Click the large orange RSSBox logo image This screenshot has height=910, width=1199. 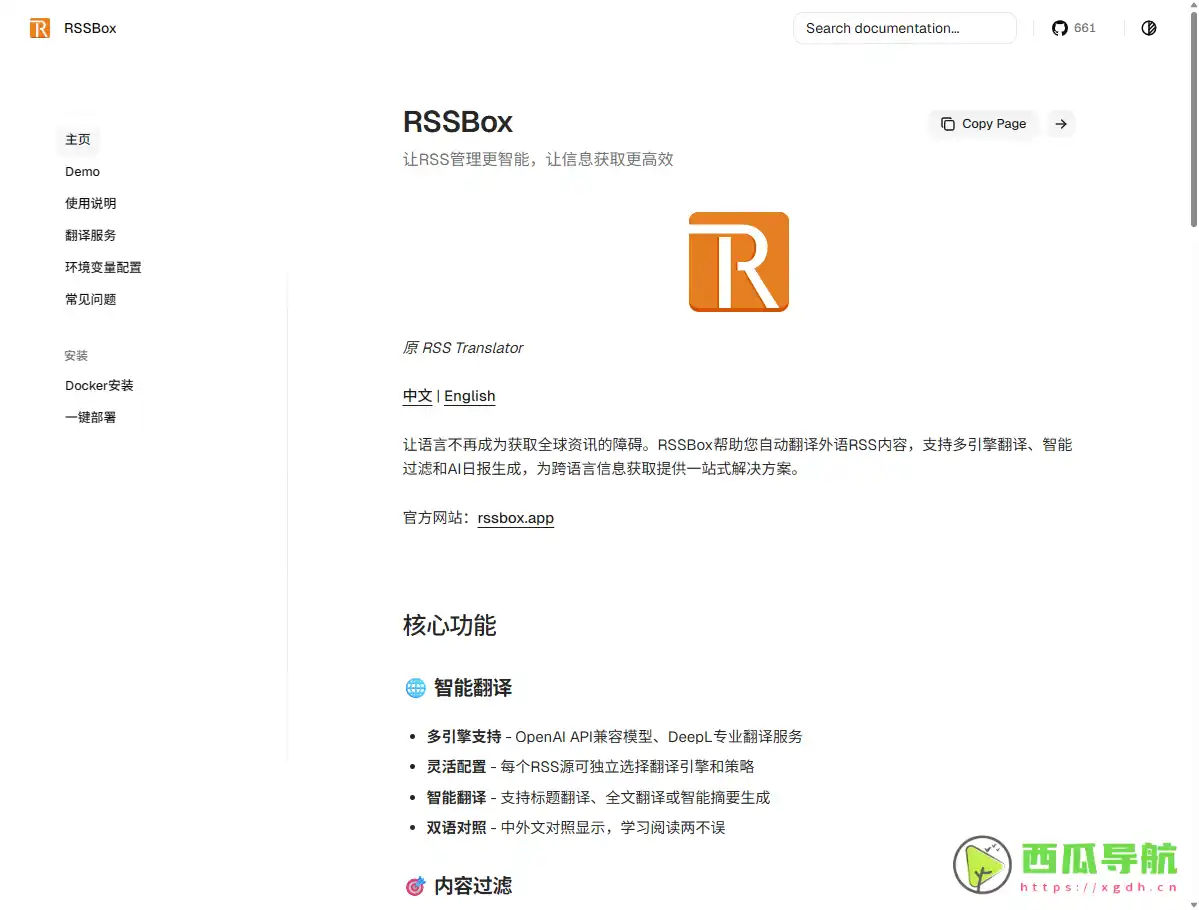pos(738,261)
